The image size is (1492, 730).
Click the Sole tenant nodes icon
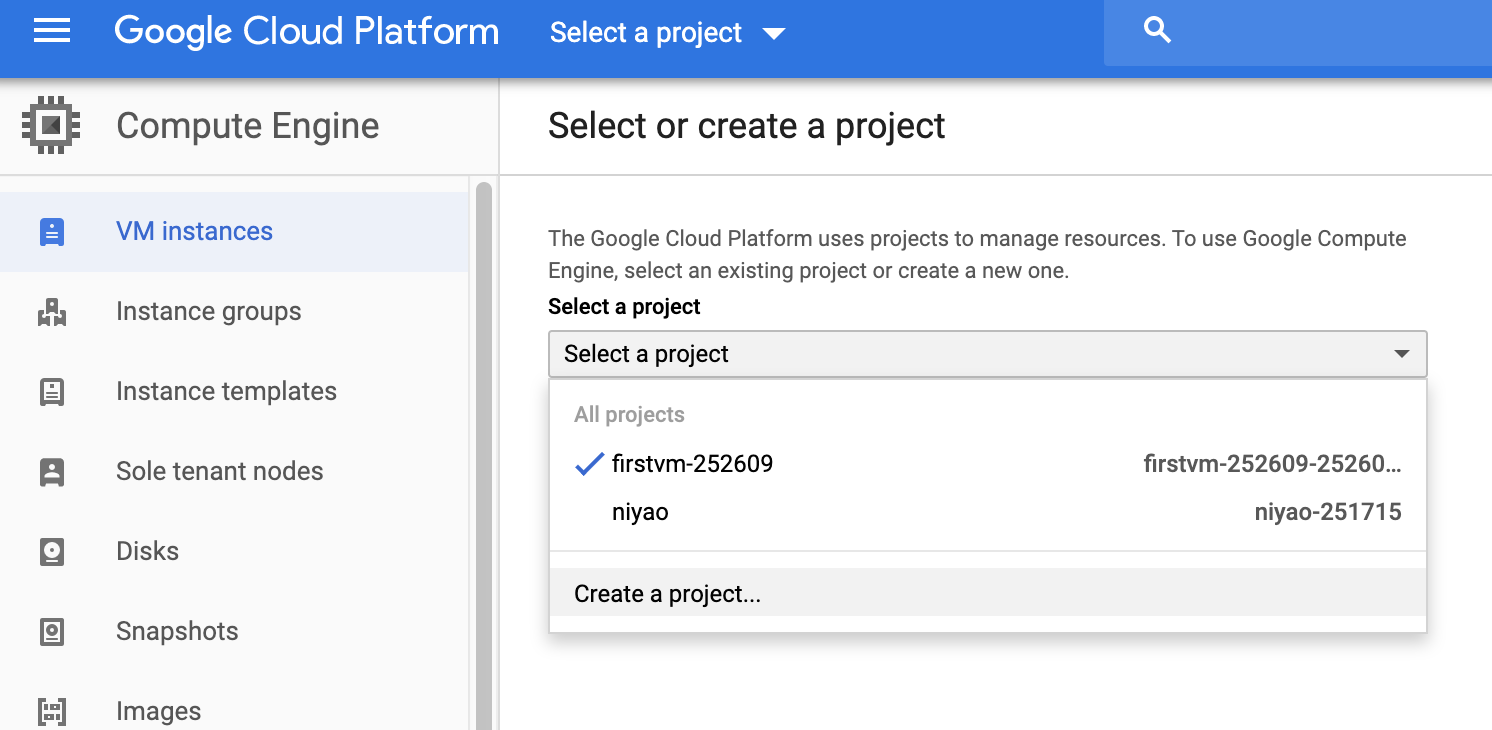pos(51,472)
